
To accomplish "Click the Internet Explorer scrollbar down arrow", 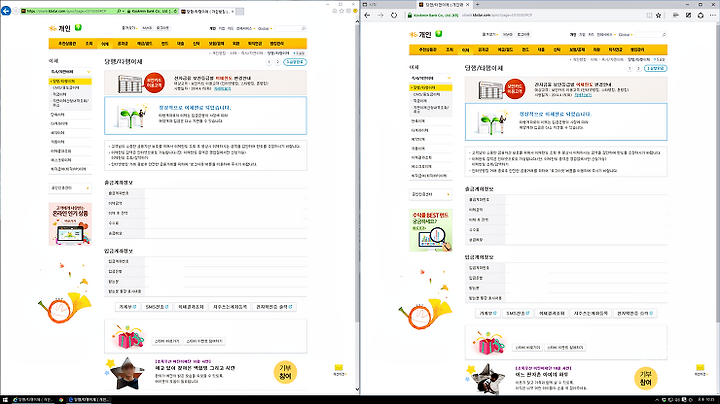I will tap(357, 390).
